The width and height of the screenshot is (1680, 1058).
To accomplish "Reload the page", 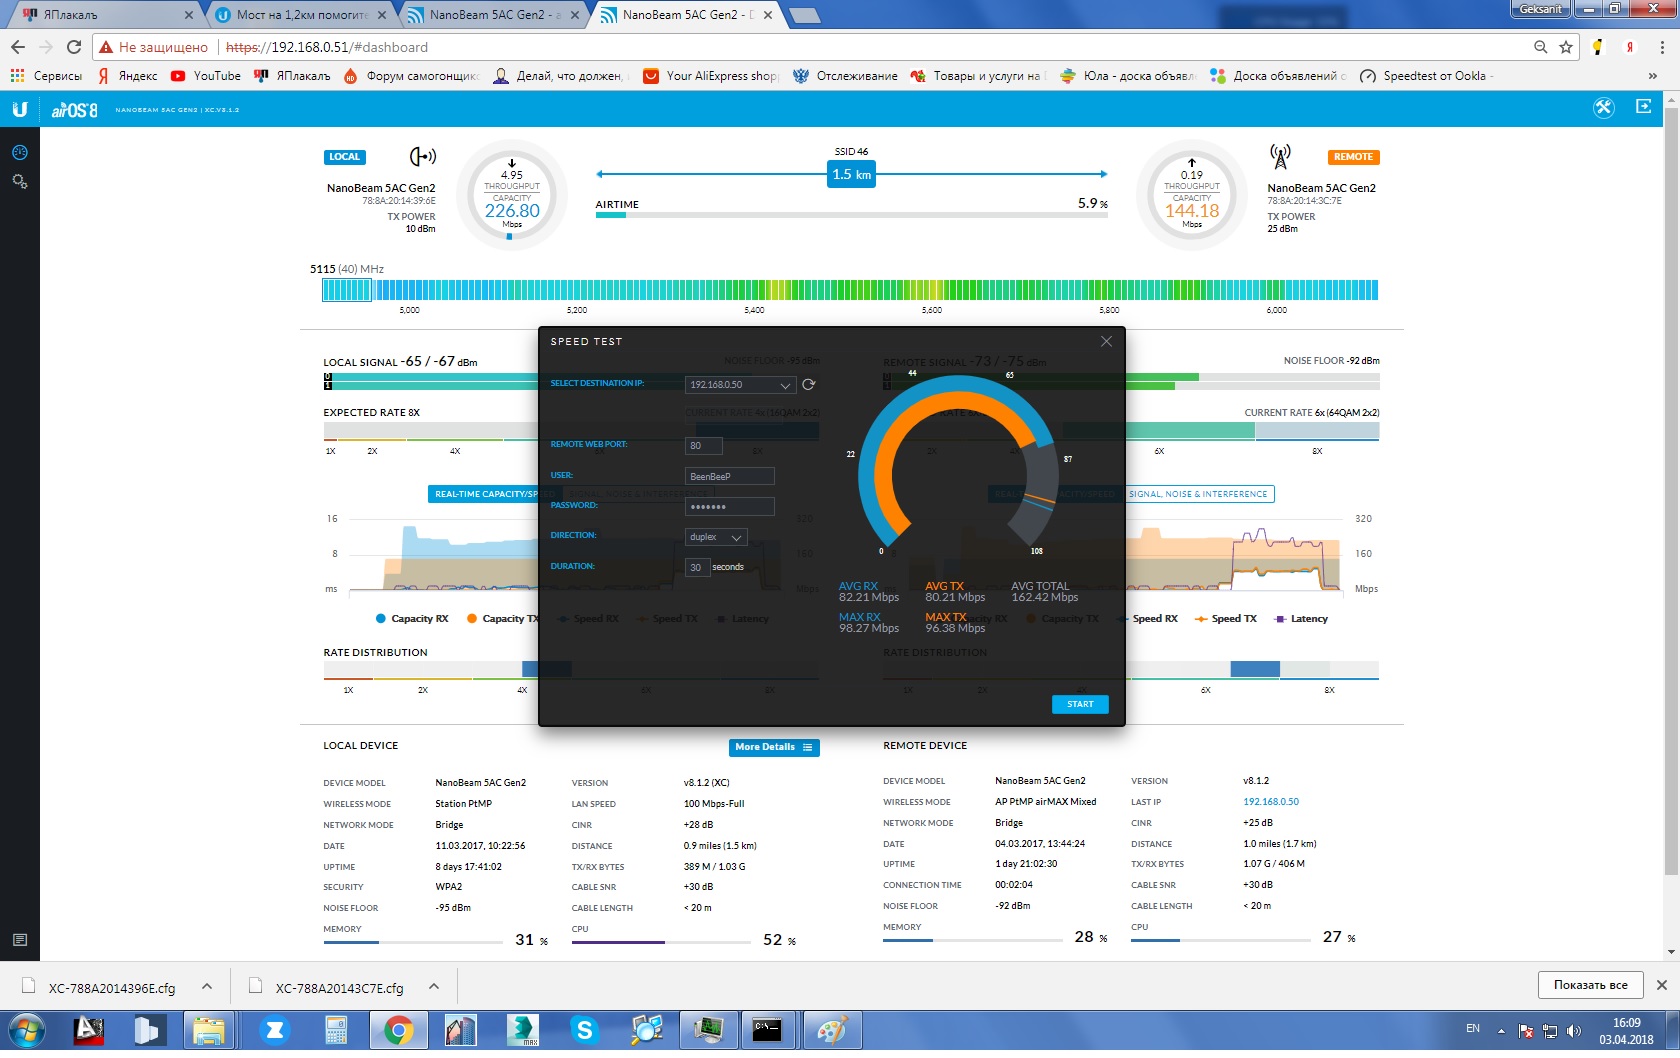I will pos(73,47).
